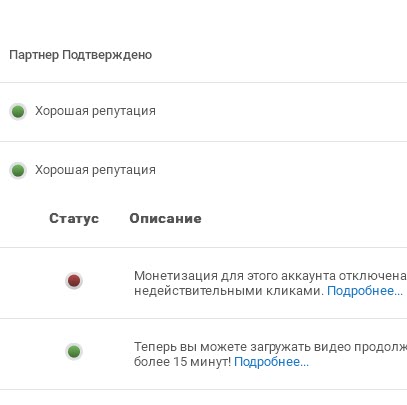The image size is (407, 405).
Task: Click the green dot of the Хорошая репутация row above Статус
Action: tap(18, 171)
